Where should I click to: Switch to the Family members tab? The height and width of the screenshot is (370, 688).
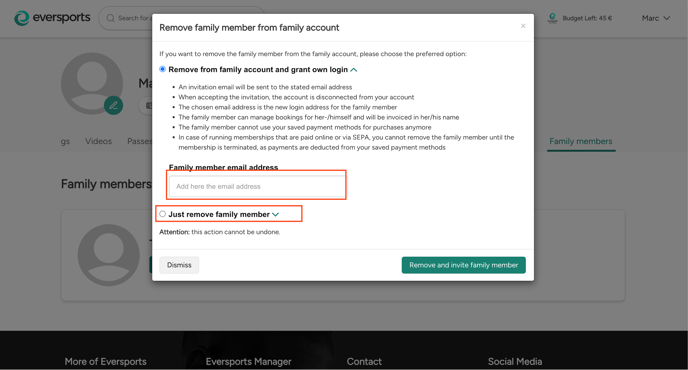point(580,141)
